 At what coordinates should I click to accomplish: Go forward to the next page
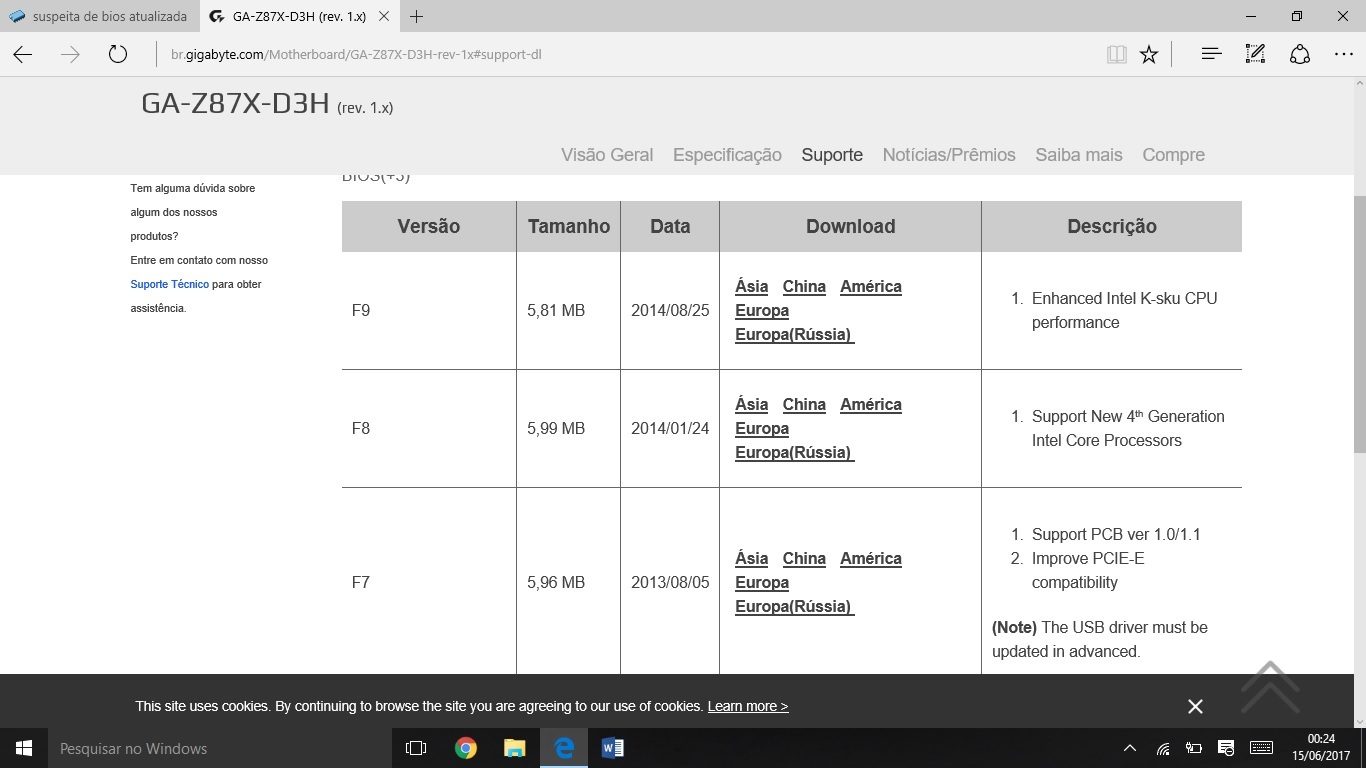(70, 54)
